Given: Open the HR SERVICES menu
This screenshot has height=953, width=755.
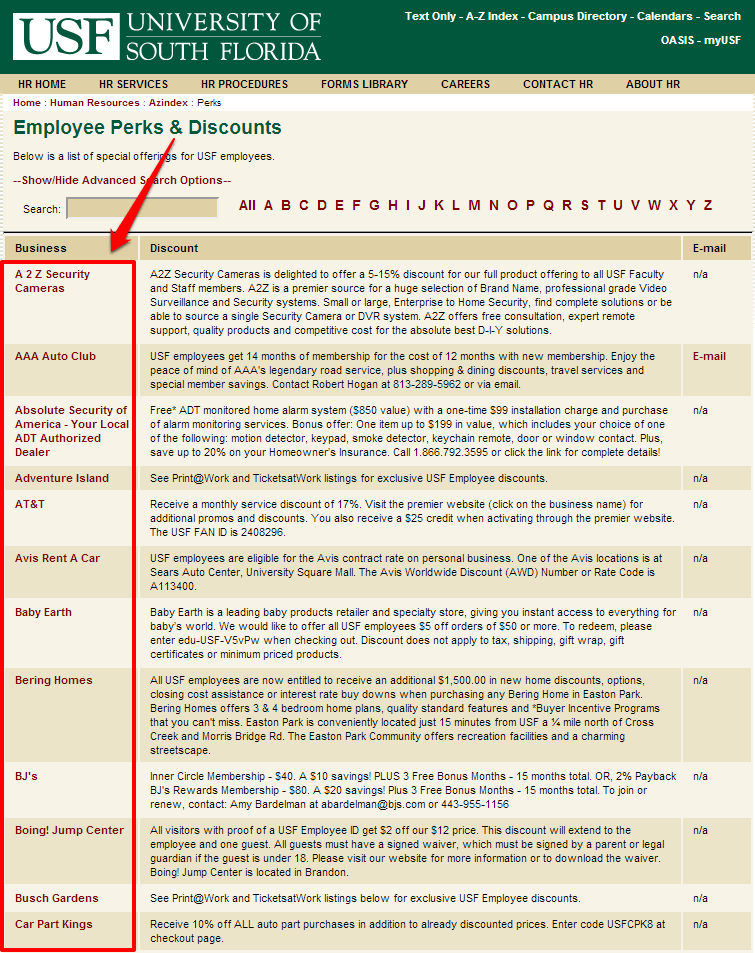Looking at the screenshot, I should coord(134,84).
